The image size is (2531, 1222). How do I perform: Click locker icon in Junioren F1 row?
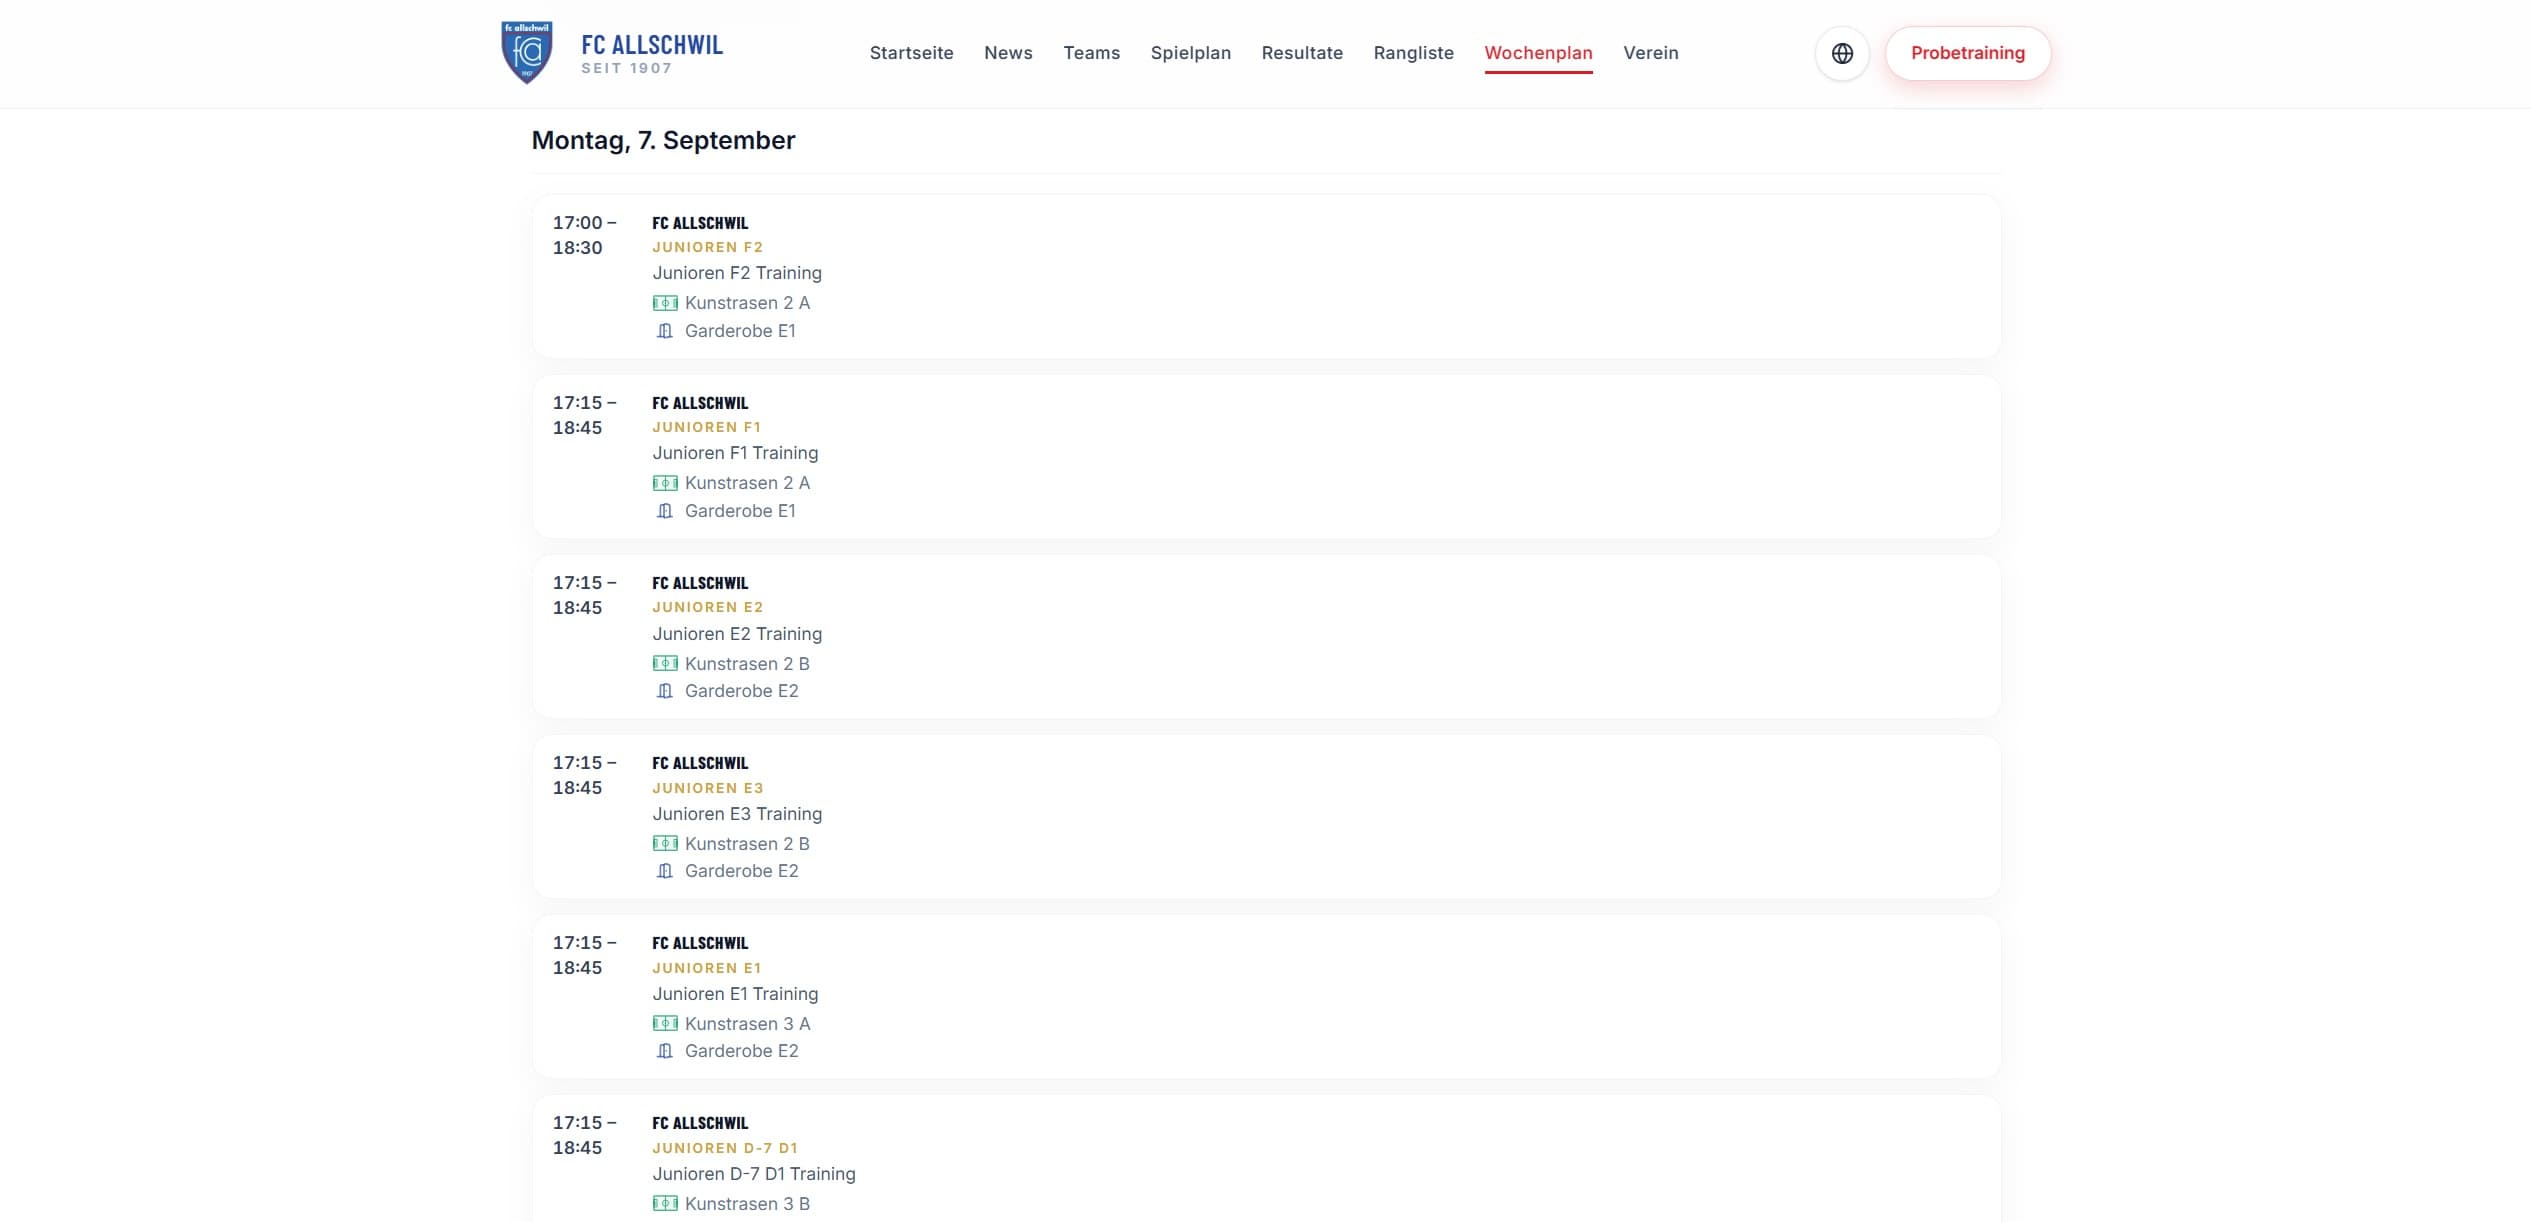pos(665,511)
